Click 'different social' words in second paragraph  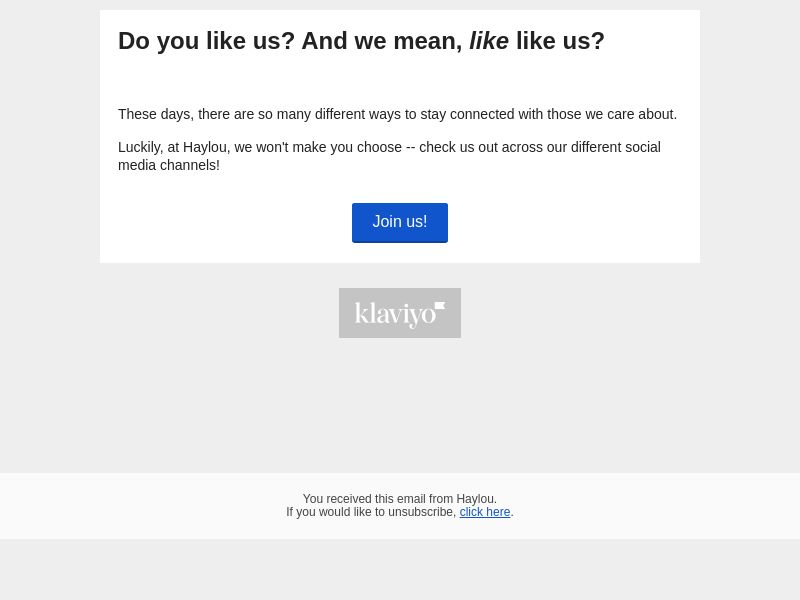[616, 147]
